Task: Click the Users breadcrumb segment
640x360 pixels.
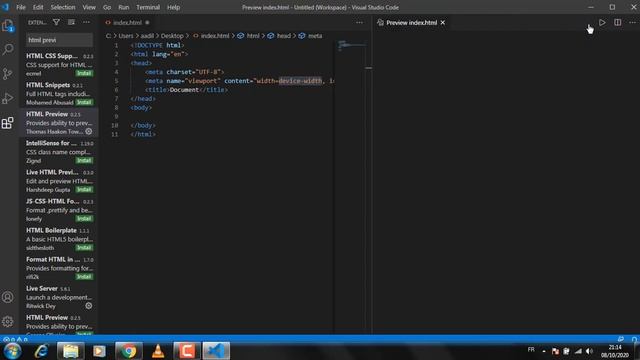Action: tap(126, 36)
